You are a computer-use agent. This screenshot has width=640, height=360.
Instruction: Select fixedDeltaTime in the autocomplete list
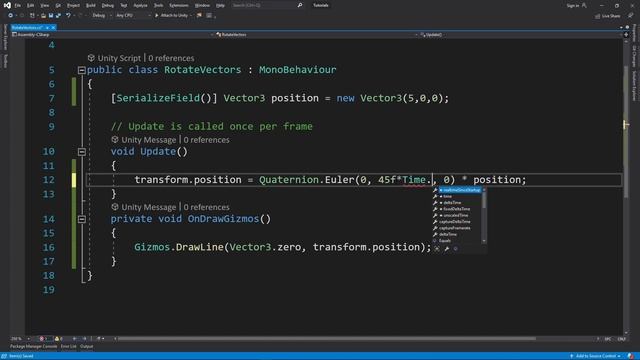[457, 209]
